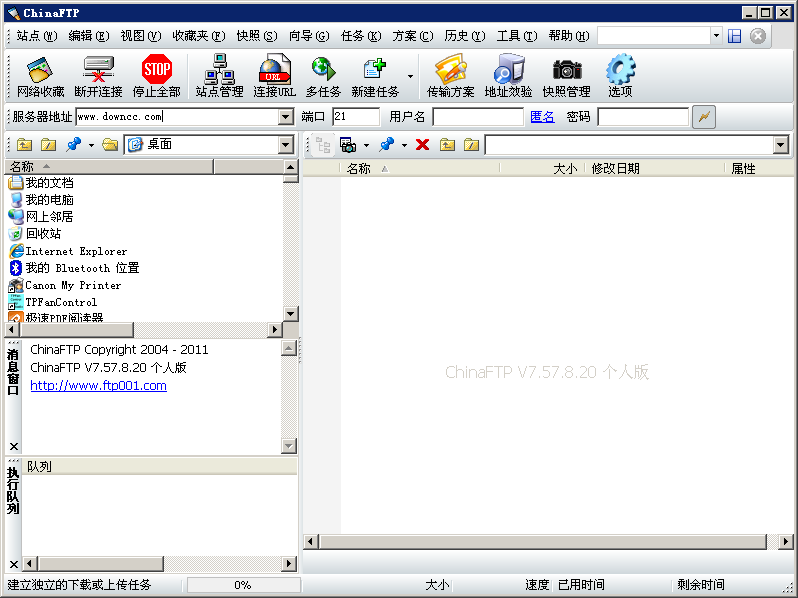The image size is (798, 598).
Task: Open the 桌面 local path dropdown
Action: 286,145
